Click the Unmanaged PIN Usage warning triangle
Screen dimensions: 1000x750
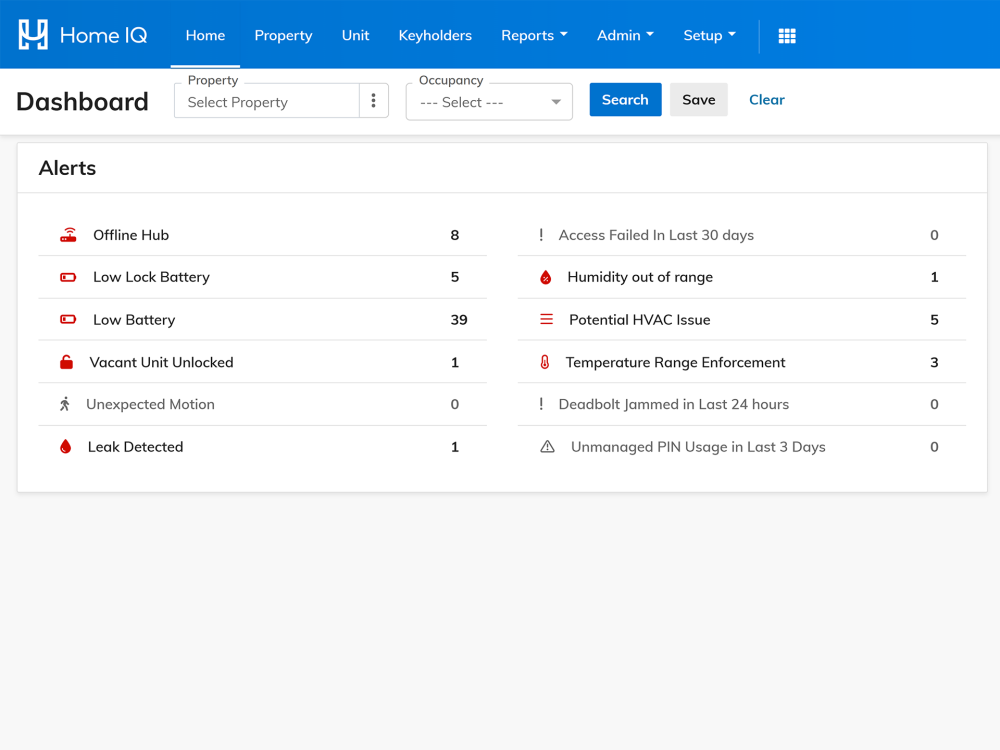pyautogui.click(x=547, y=446)
